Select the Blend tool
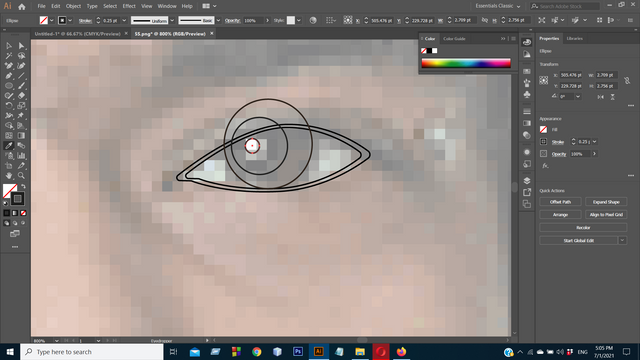 21,145
